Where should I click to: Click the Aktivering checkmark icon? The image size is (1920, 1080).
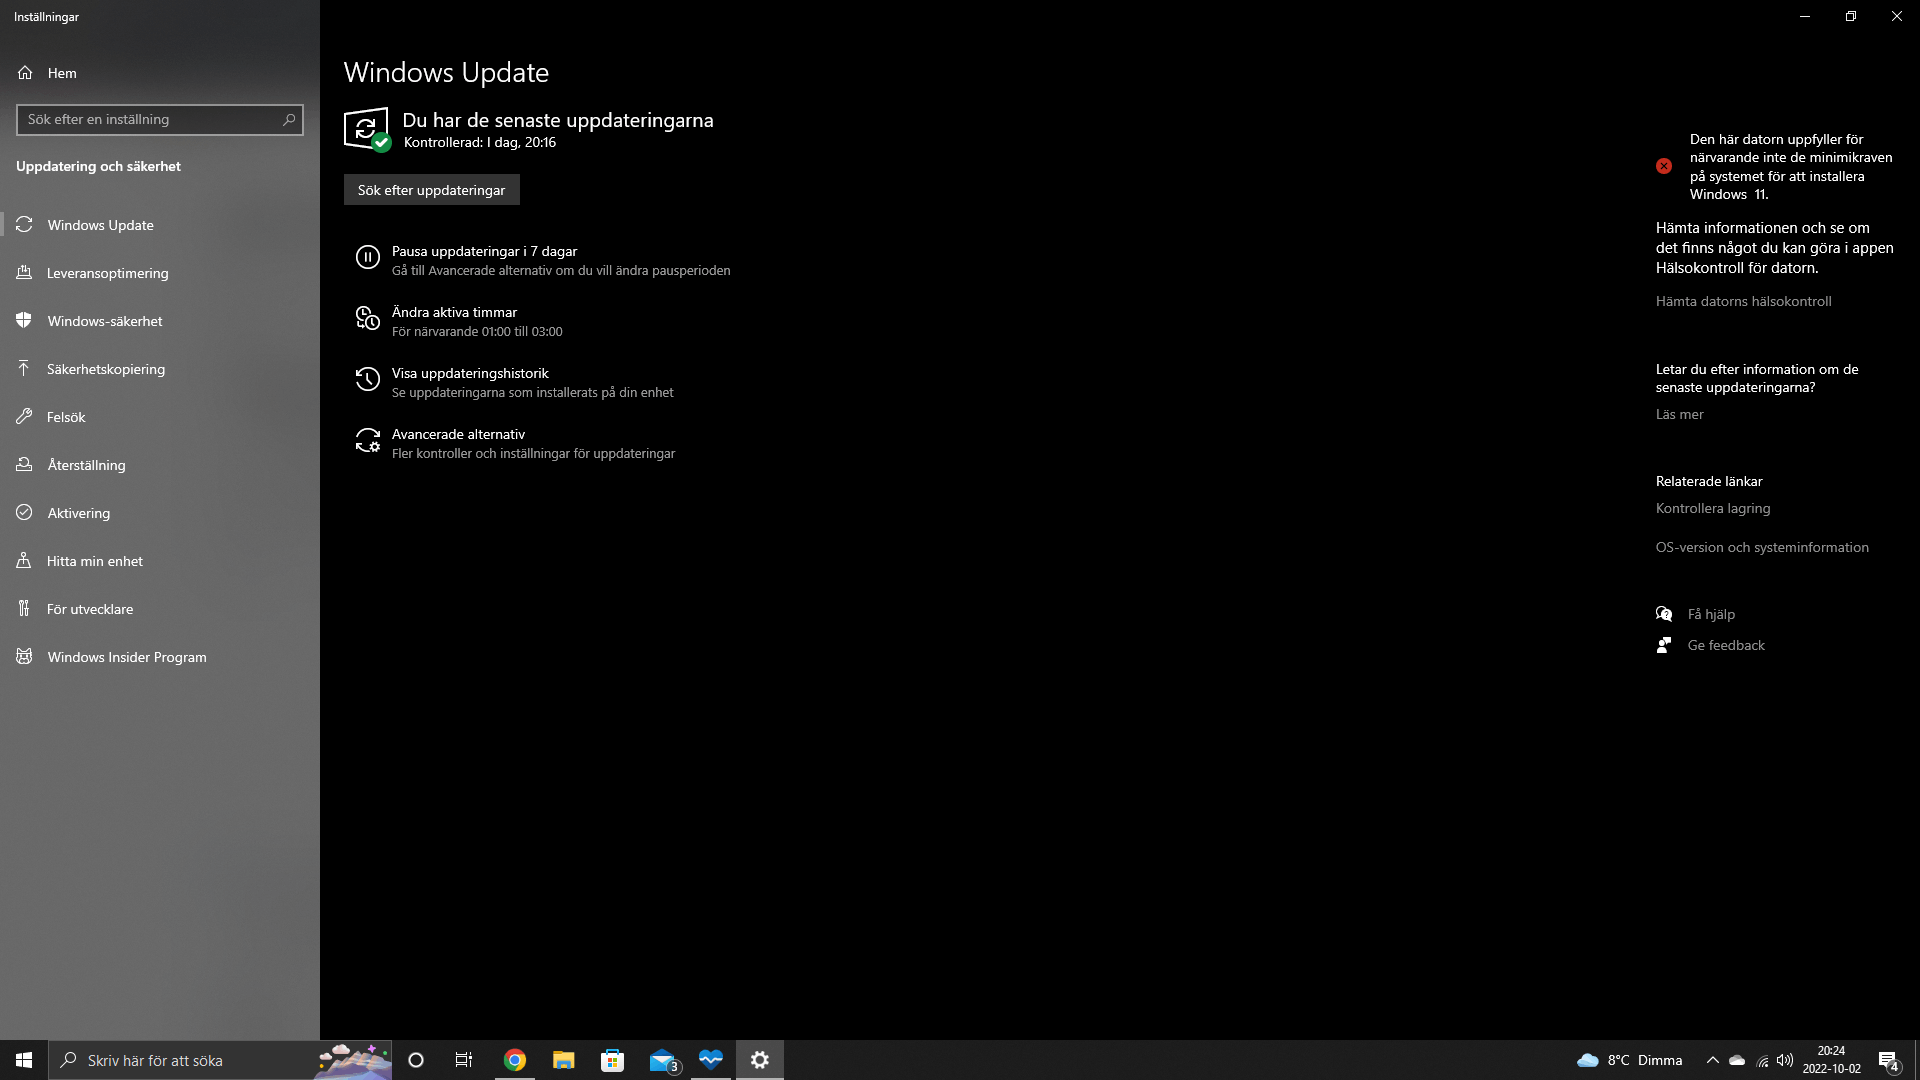tap(24, 513)
